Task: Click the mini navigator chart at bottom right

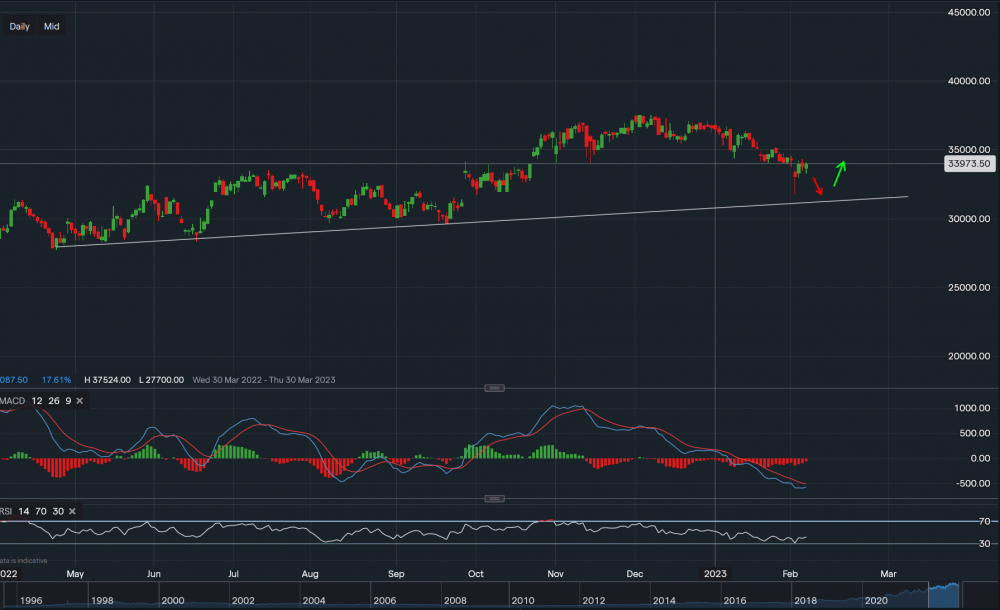Action: [x=945, y=595]
